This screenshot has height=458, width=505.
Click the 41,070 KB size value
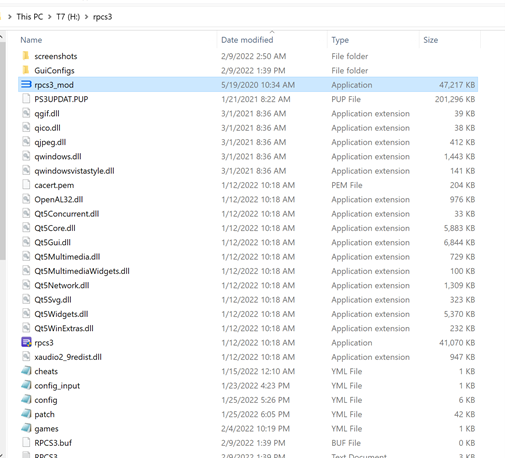457,343
